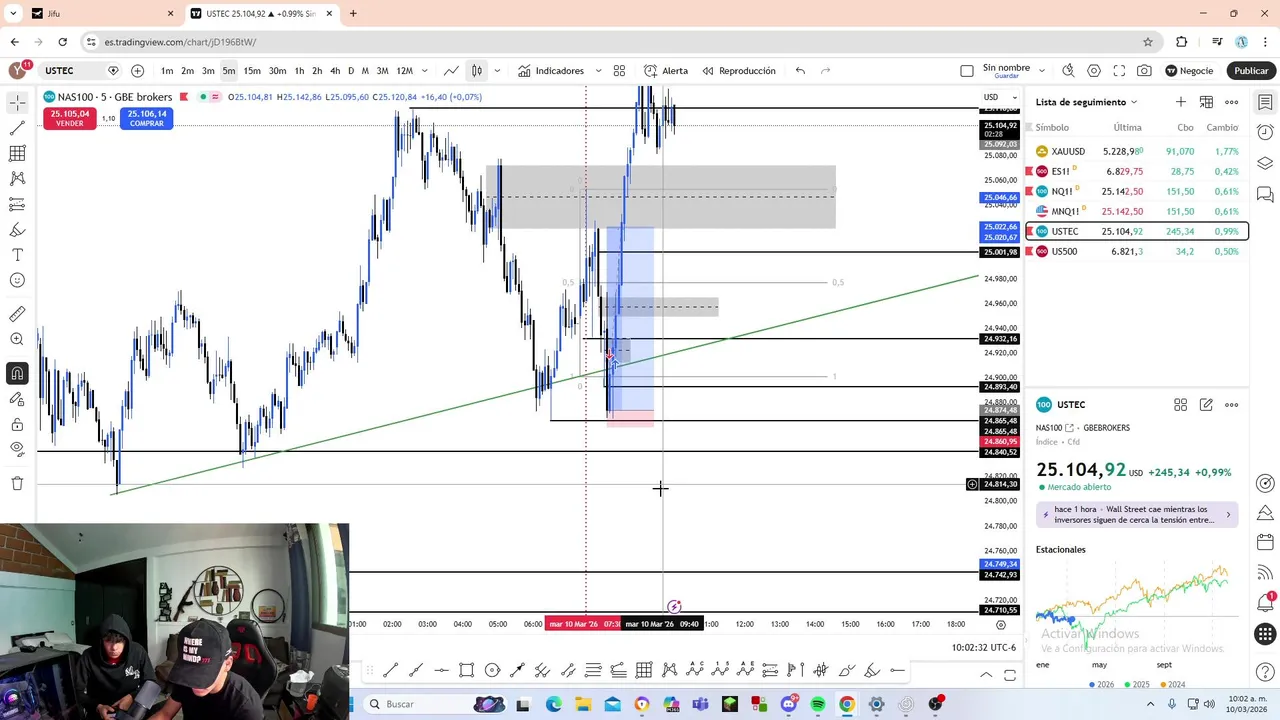Open time axis settings gear icon
1280x720 pixels.
pos(1001,625)
